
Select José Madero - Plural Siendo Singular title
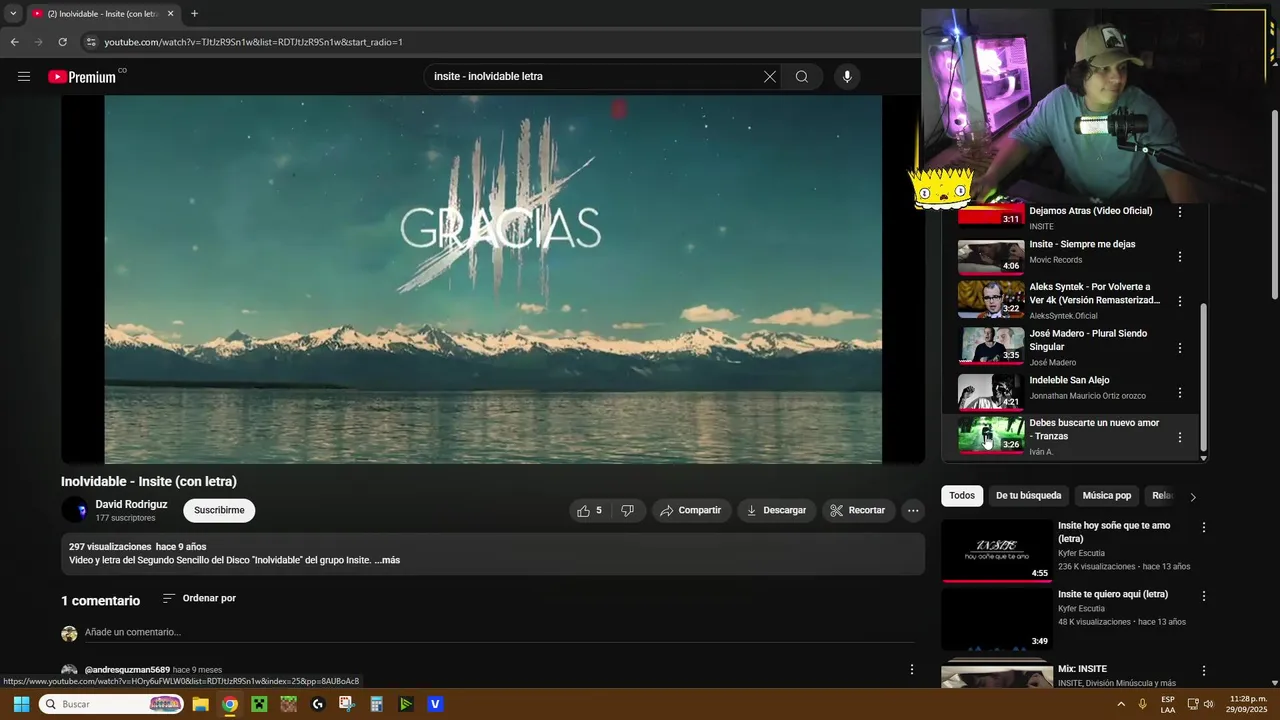(1088, 340)
